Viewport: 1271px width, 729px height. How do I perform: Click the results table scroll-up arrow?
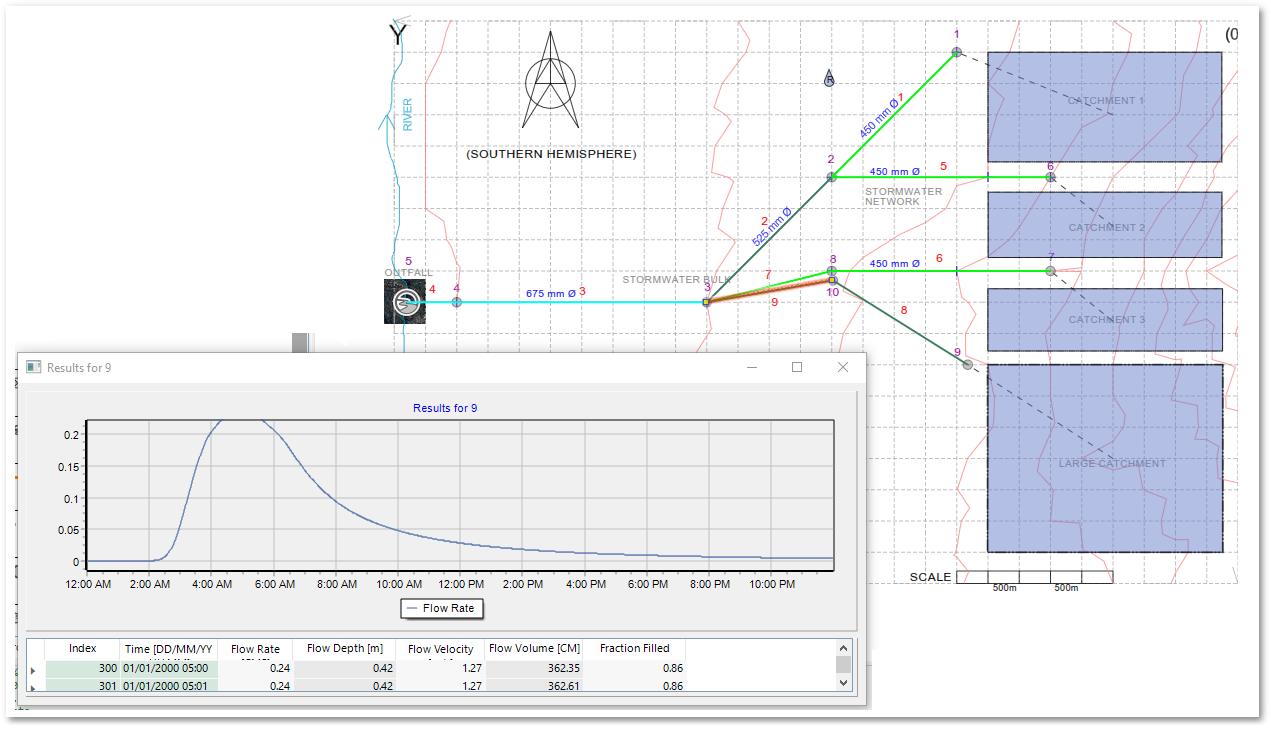(843, 648)
